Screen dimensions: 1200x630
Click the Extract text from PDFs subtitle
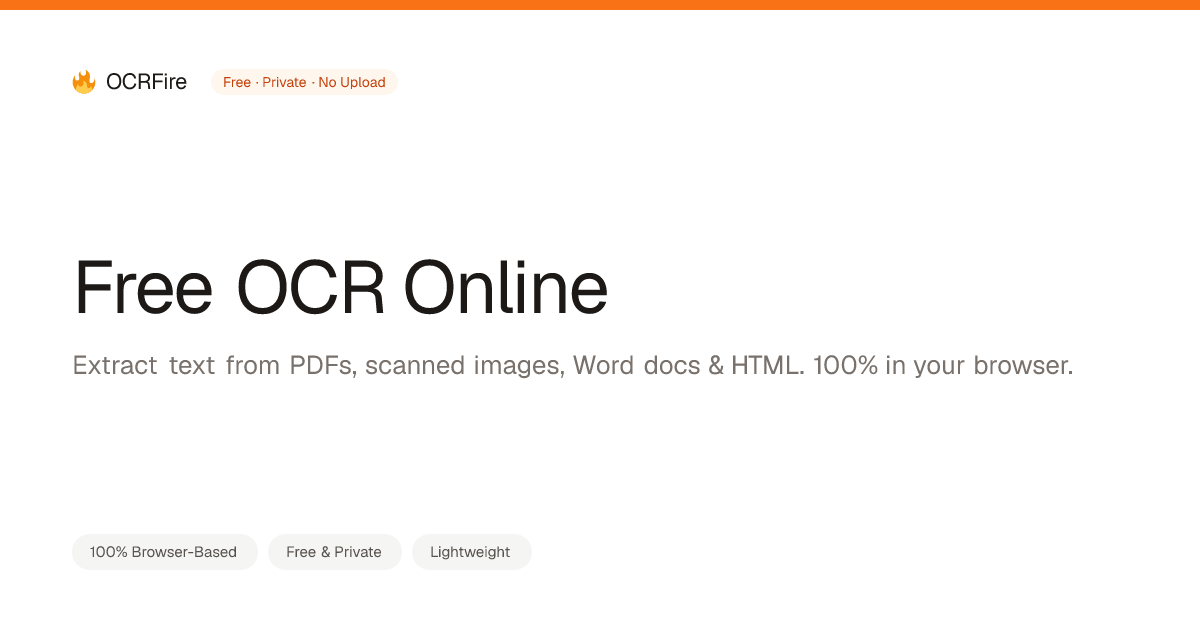pos(573,366)
